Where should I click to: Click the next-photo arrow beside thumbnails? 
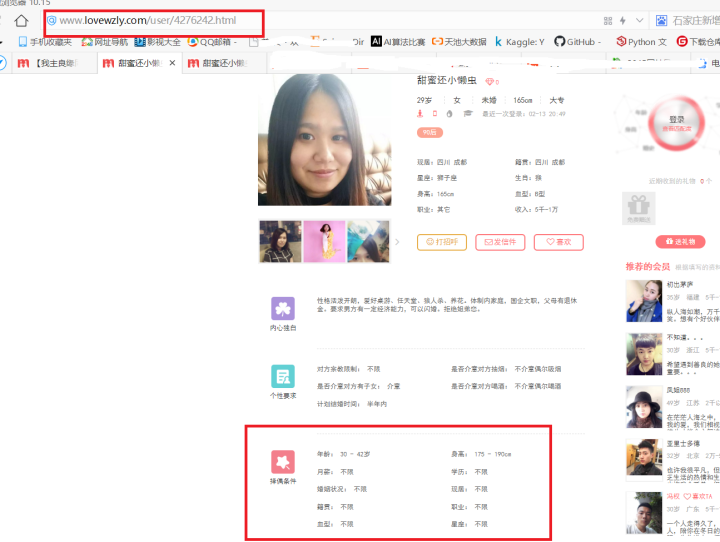pos(397,242)
